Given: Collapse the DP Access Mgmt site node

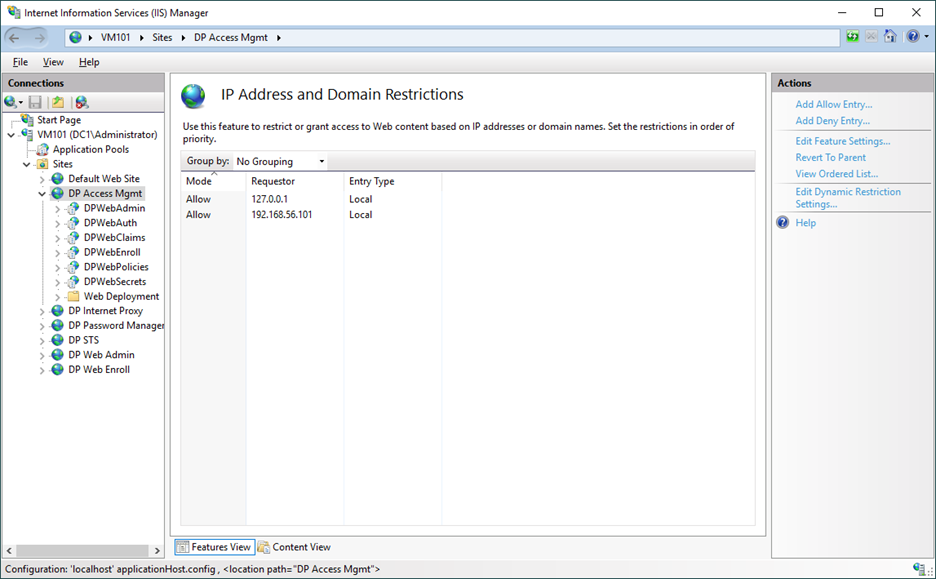Looking at the screenshot, I should (x=42, y=194).
